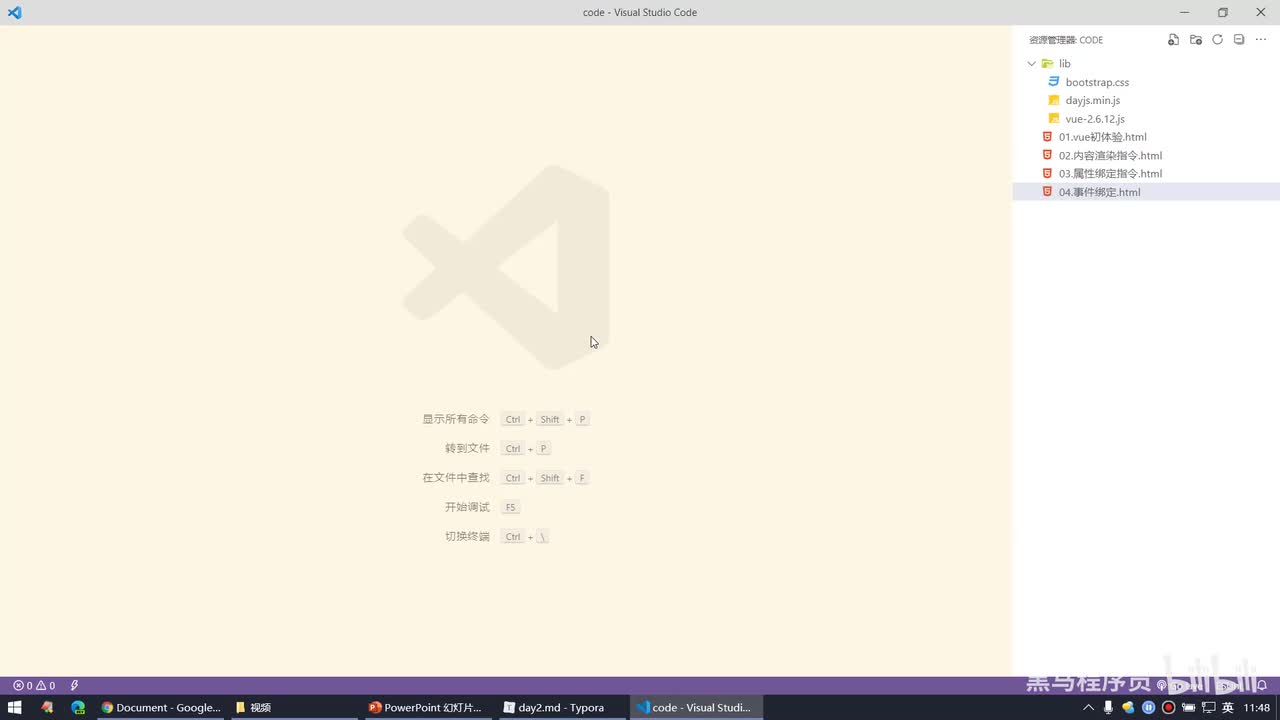
Task: Click the microphone tray icon
Action: point(1109,707)
